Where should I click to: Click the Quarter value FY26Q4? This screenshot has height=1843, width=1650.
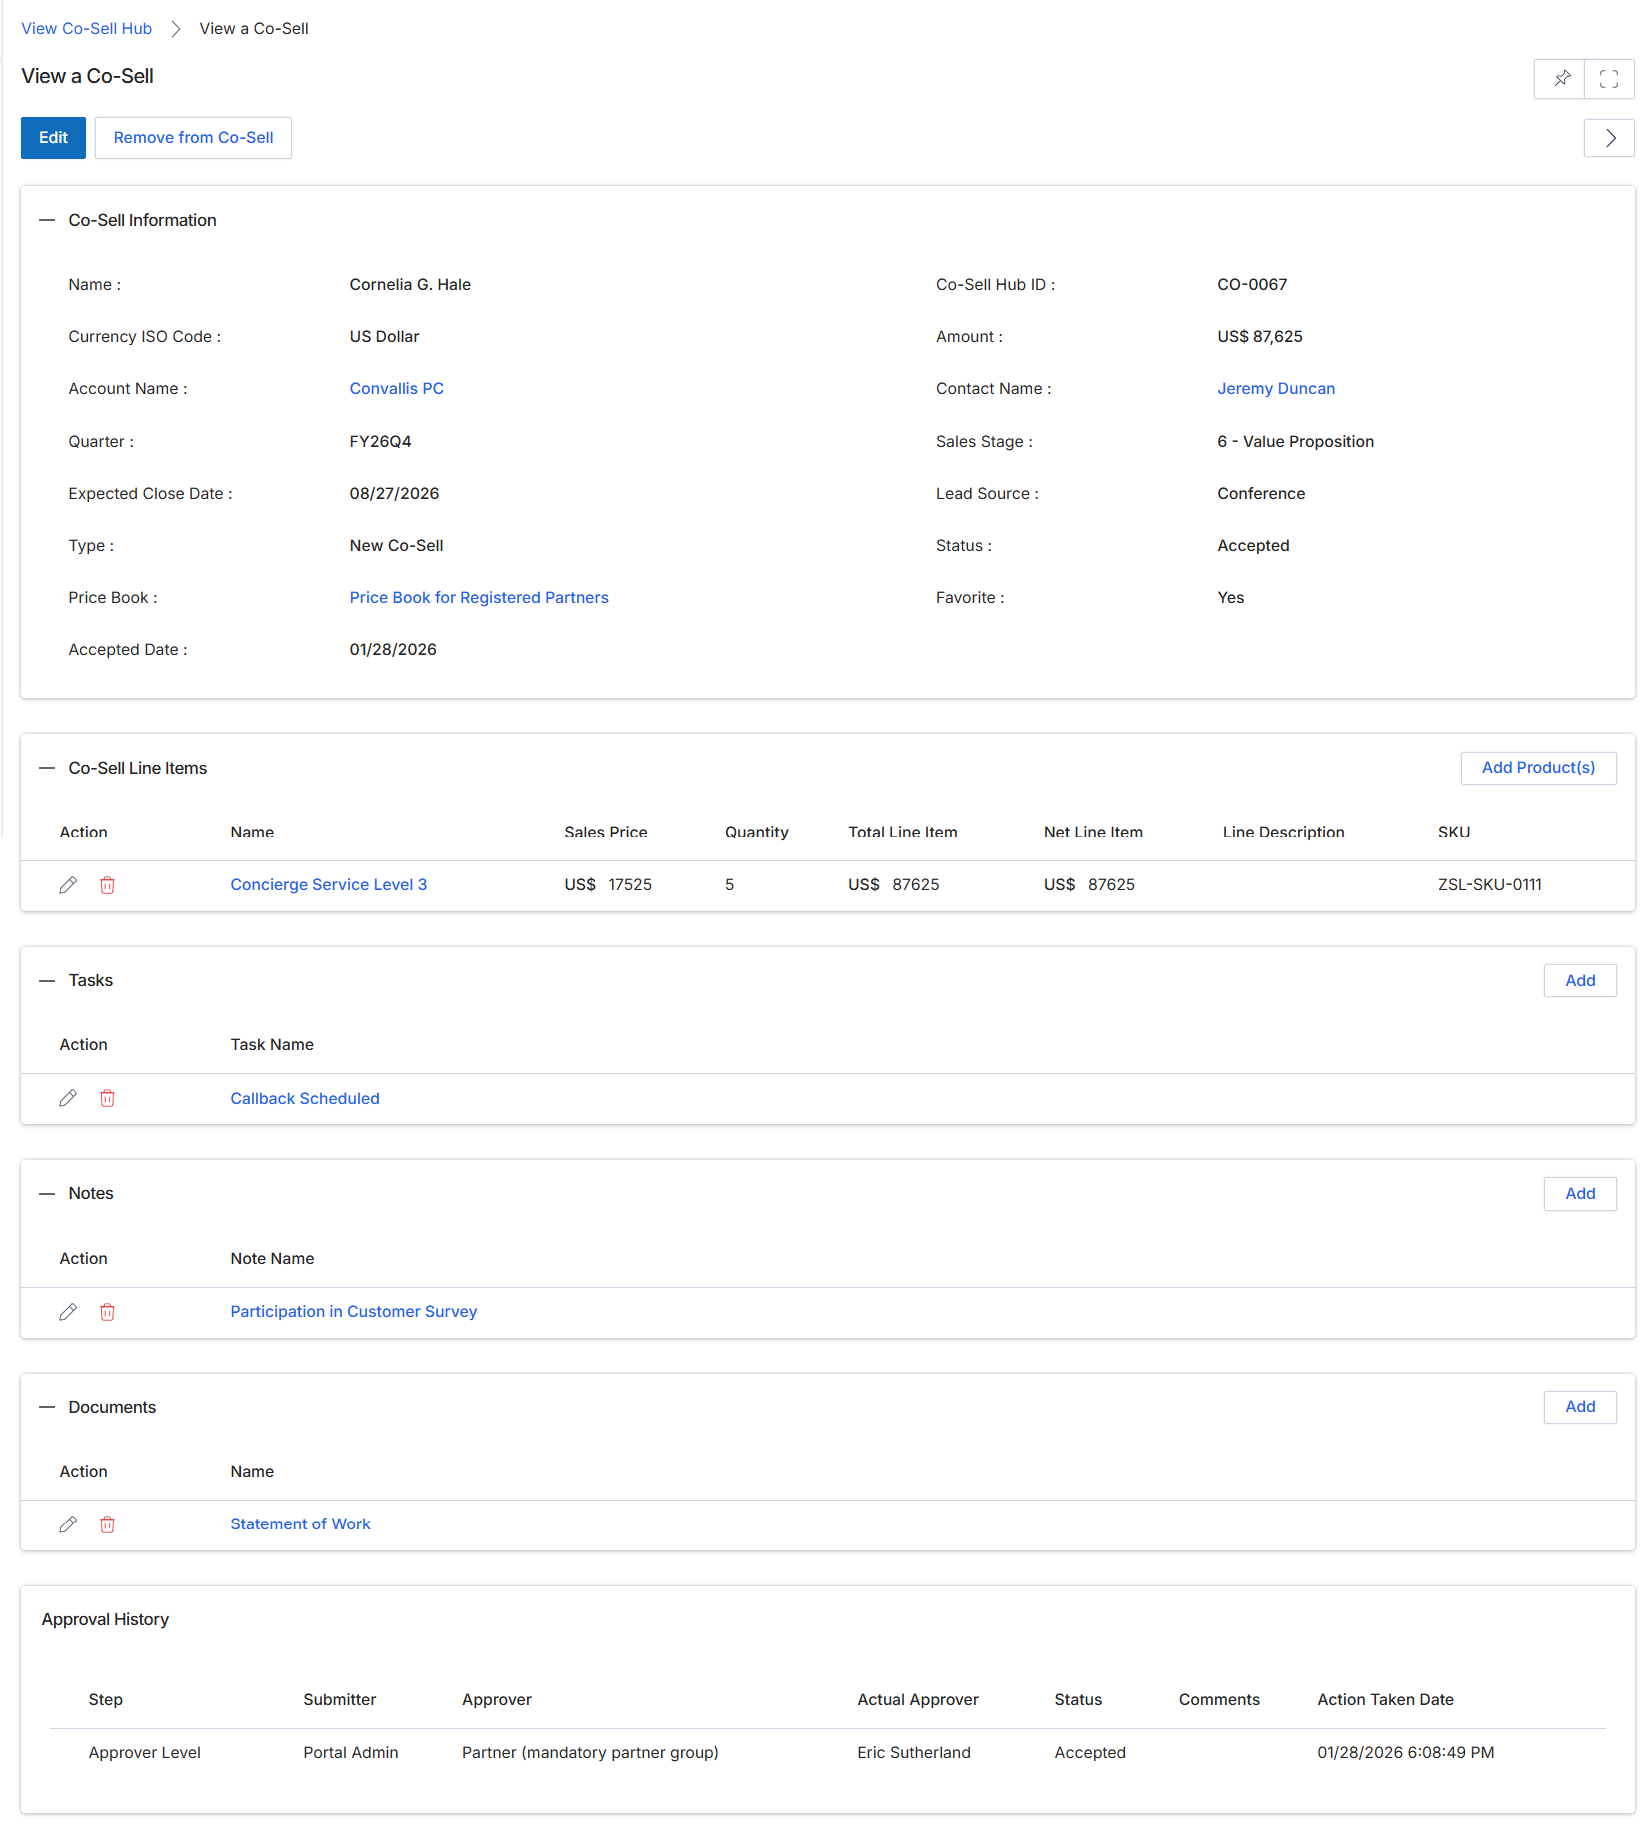tap(380, 442)
